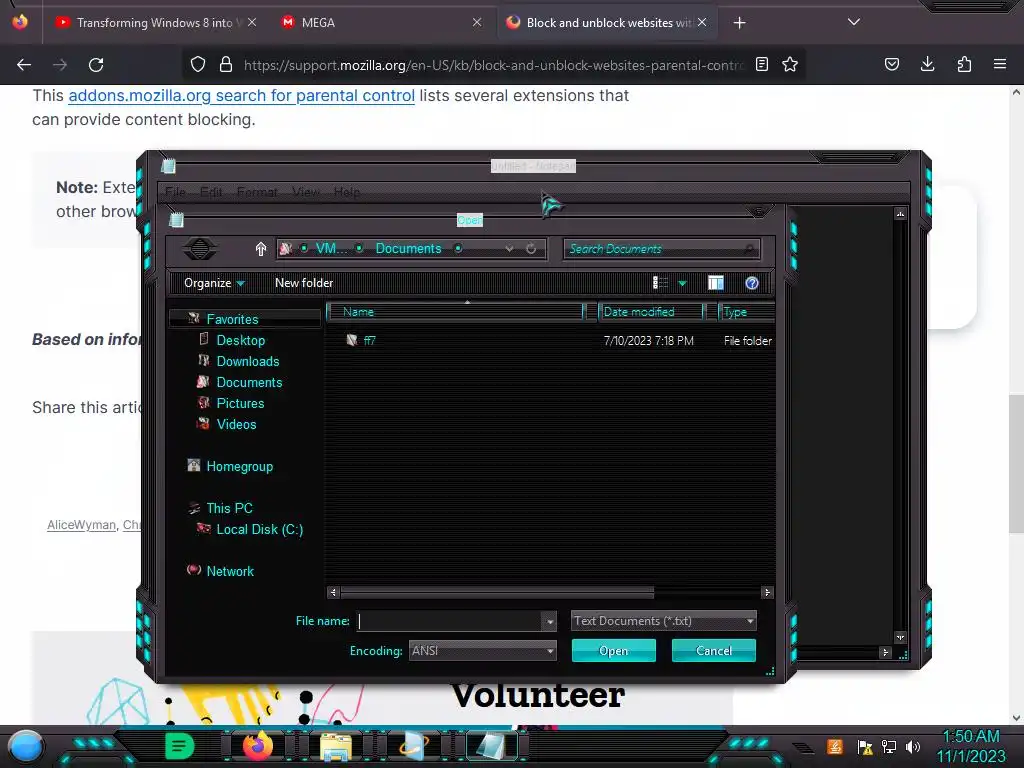Image resolution: width=1024 pixels, height=768 pixels.
Task: Click the browser forward arrow
Action: pos(60,65)
